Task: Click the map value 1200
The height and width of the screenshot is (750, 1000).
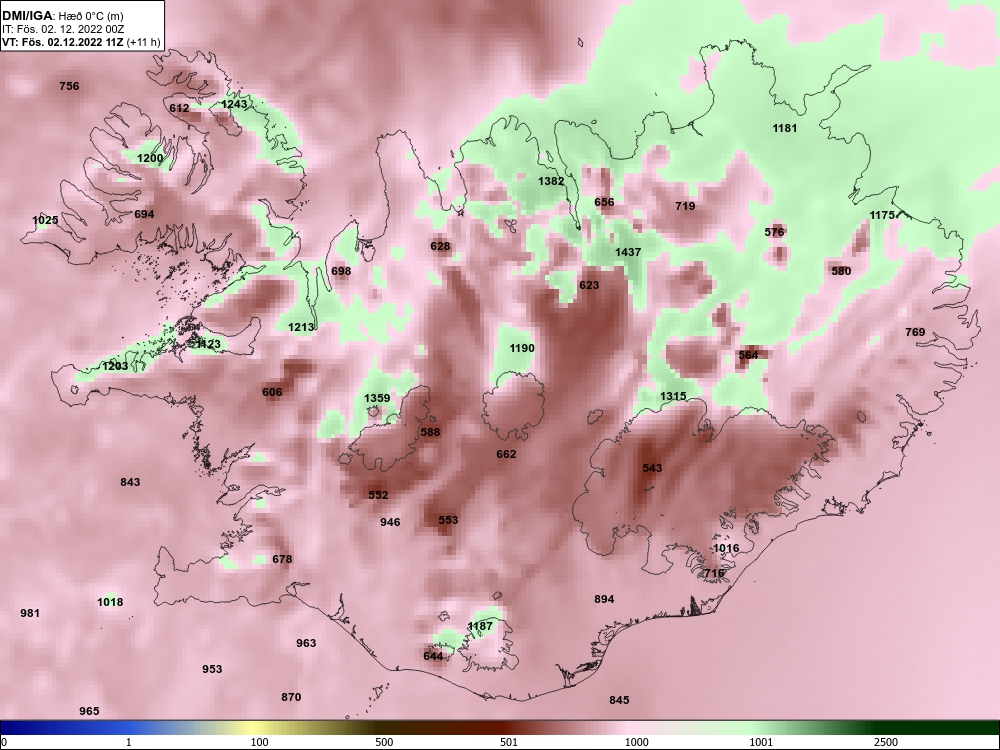Action: point(151,158)
